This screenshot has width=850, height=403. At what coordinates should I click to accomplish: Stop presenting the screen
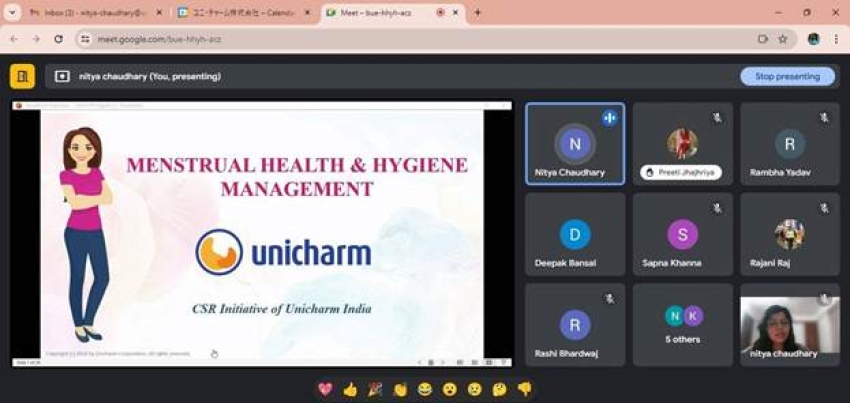[787, 76]
